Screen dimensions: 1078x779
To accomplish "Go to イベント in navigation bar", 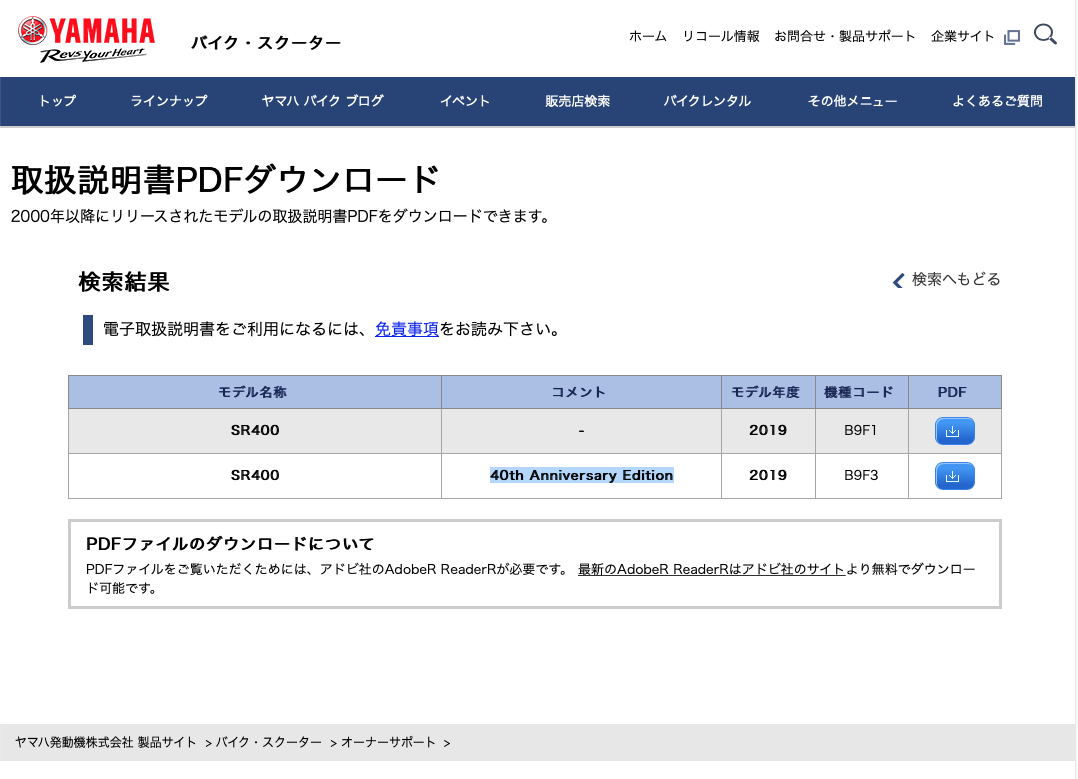I will click(465, 101).
